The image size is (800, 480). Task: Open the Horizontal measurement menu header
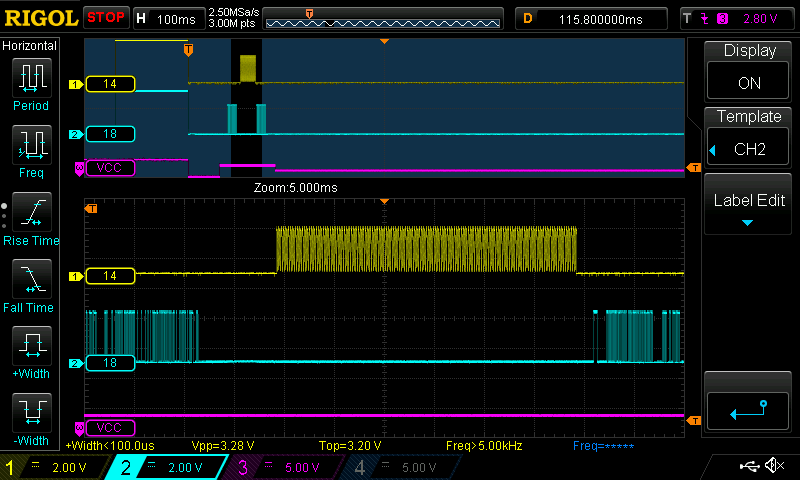click(31, 46)
